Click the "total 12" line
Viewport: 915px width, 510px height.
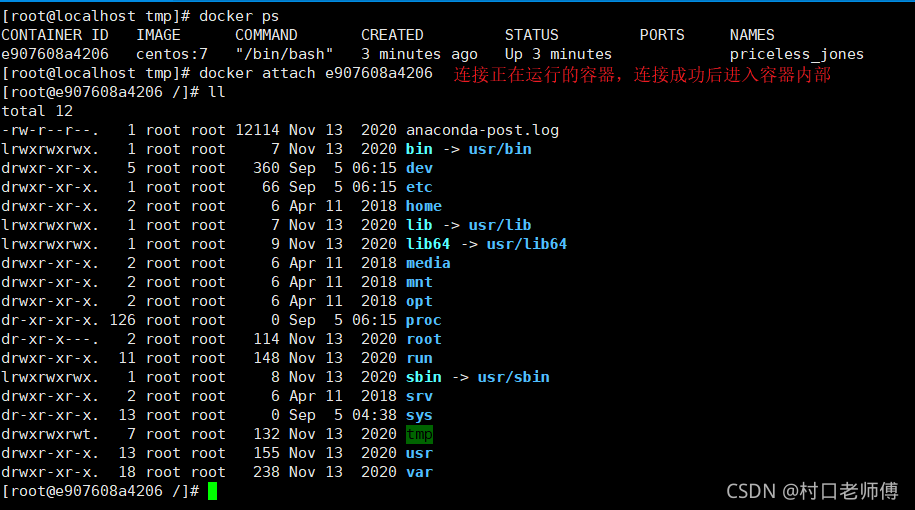tap(37, 111)
